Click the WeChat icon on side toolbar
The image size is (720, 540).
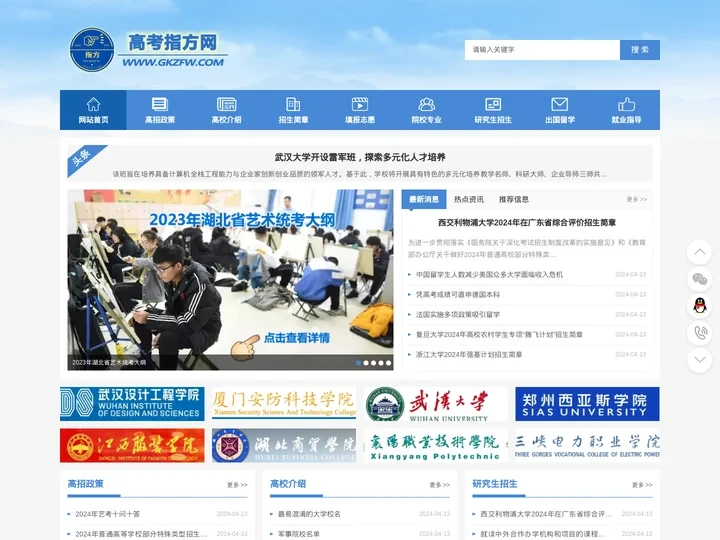pos(699,279)
